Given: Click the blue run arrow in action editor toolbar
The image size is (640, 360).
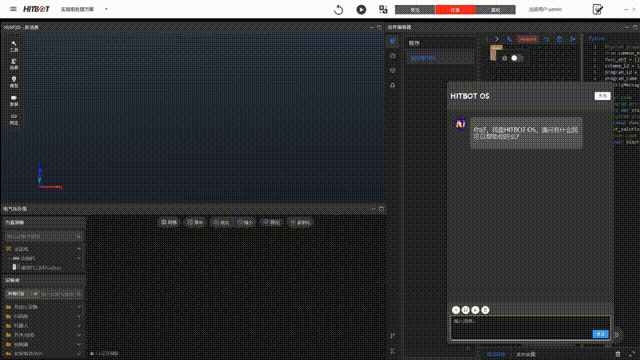Looking at the screenshot, I should pyautogui.click(x=573, y=39).
